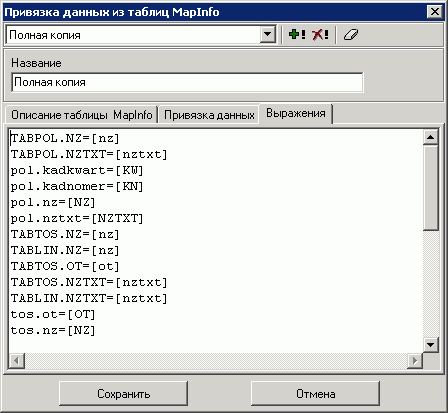Click the line 'TABPOL.NZTXT=[nztxt]'

click(x=89, y=154)
